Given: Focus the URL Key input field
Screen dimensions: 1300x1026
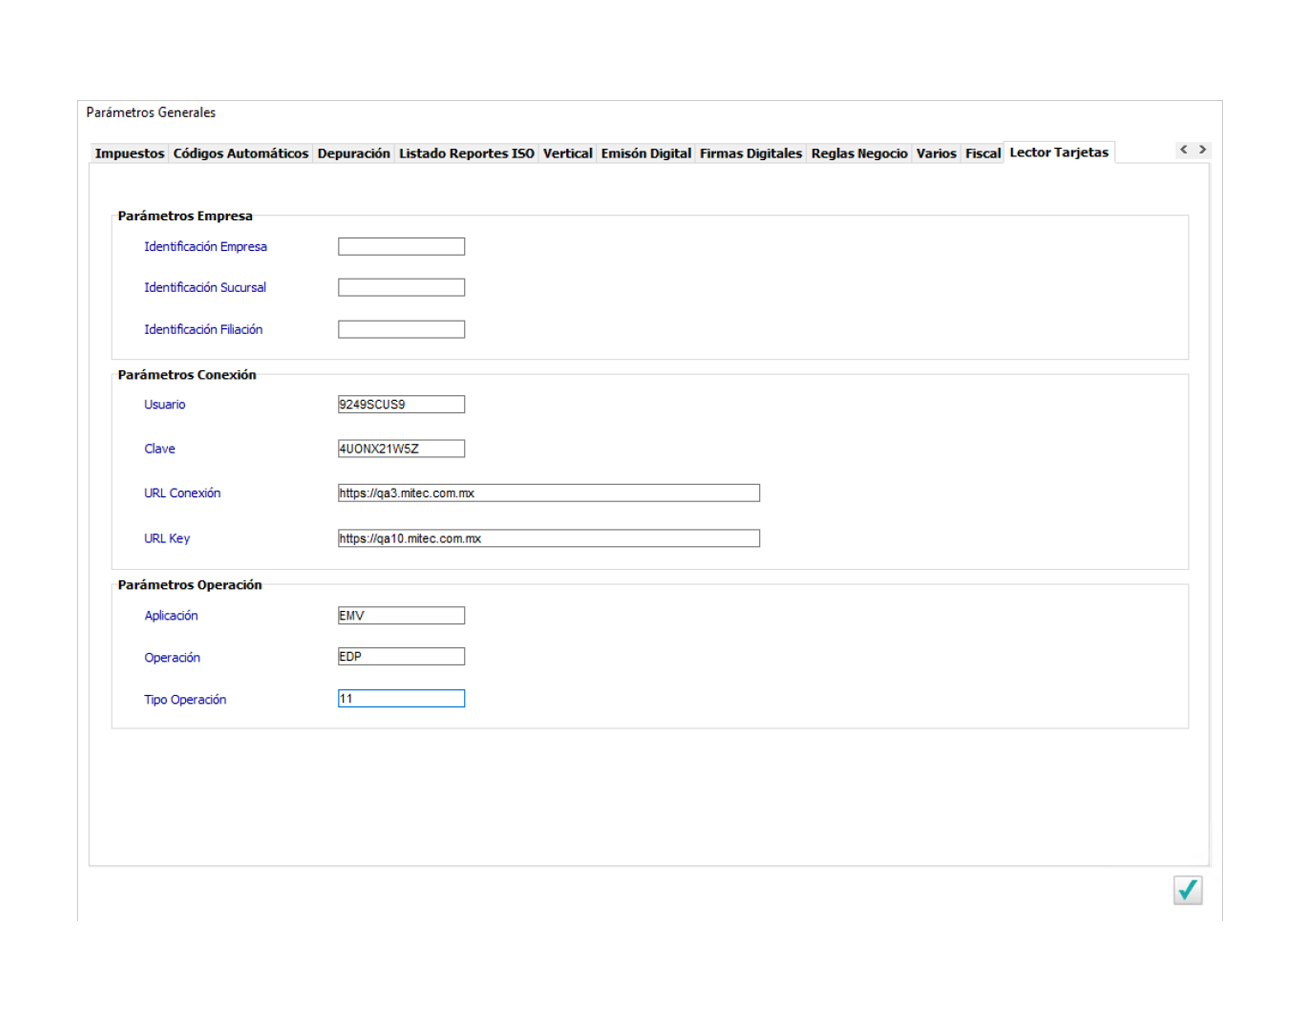Looking at the screenshot, I should pyautogui.click(x=548, y=539).
